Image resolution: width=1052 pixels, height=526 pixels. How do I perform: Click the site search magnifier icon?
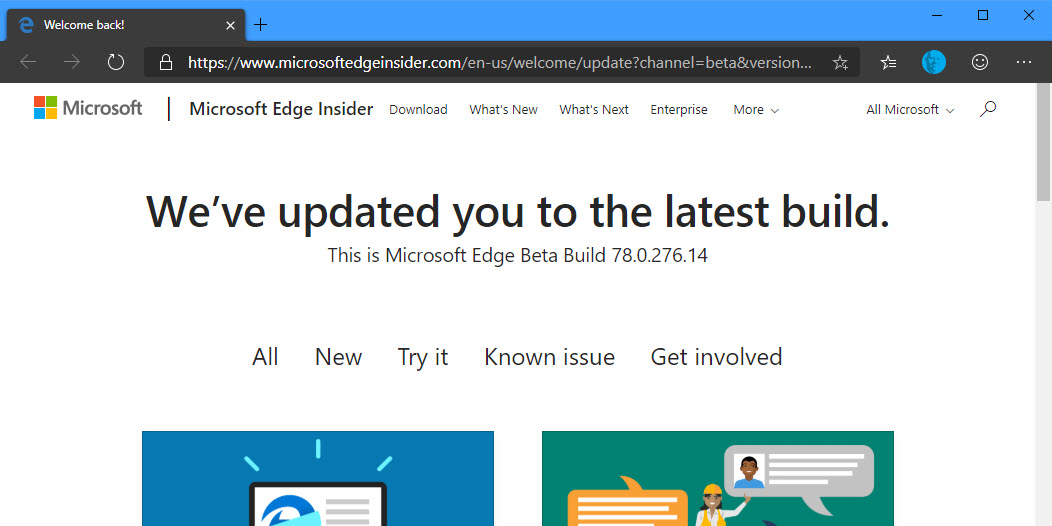(x=988, y=109)
